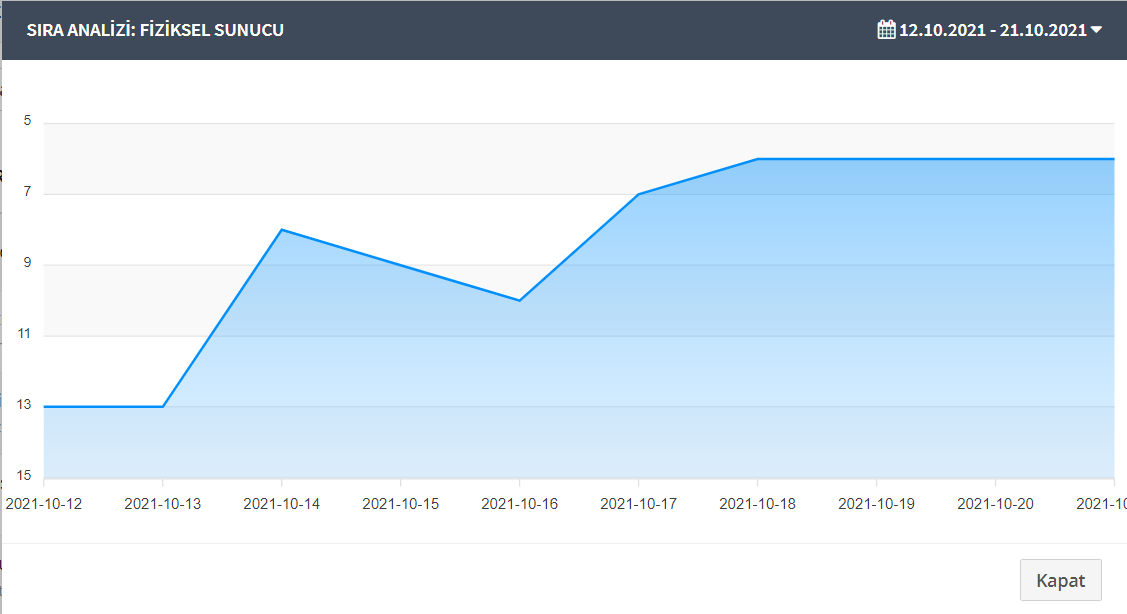This screenshot has width=1127, height=614.
Task: Click chart peak data point at 2021-10-14
Action: pos(282,229)
